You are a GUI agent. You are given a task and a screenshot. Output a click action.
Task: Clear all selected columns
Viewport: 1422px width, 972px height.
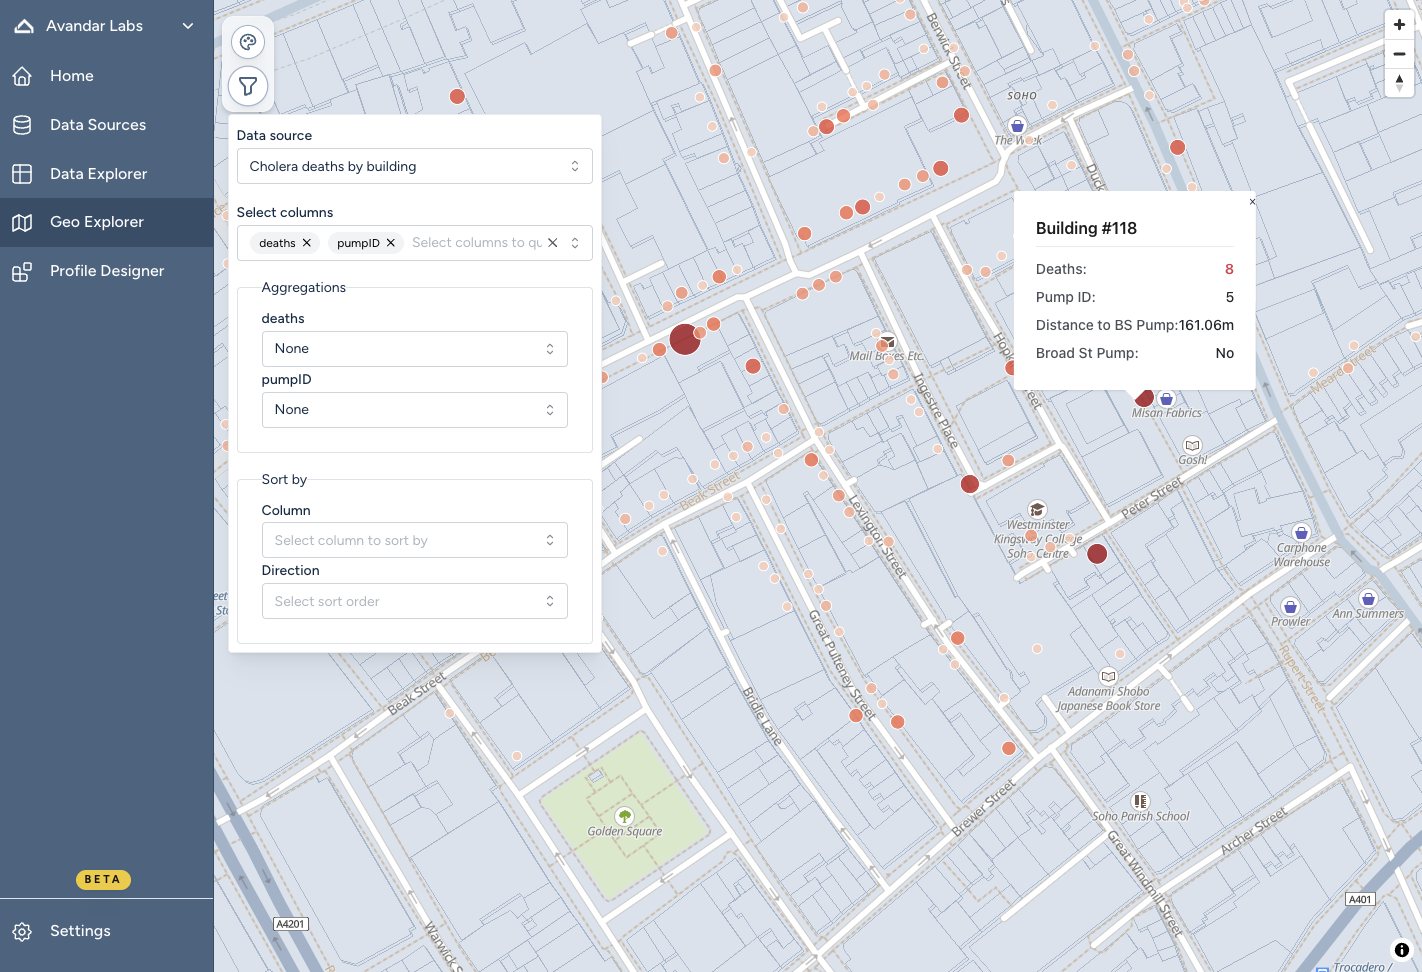pyautogui.click(x=552, y=243)
